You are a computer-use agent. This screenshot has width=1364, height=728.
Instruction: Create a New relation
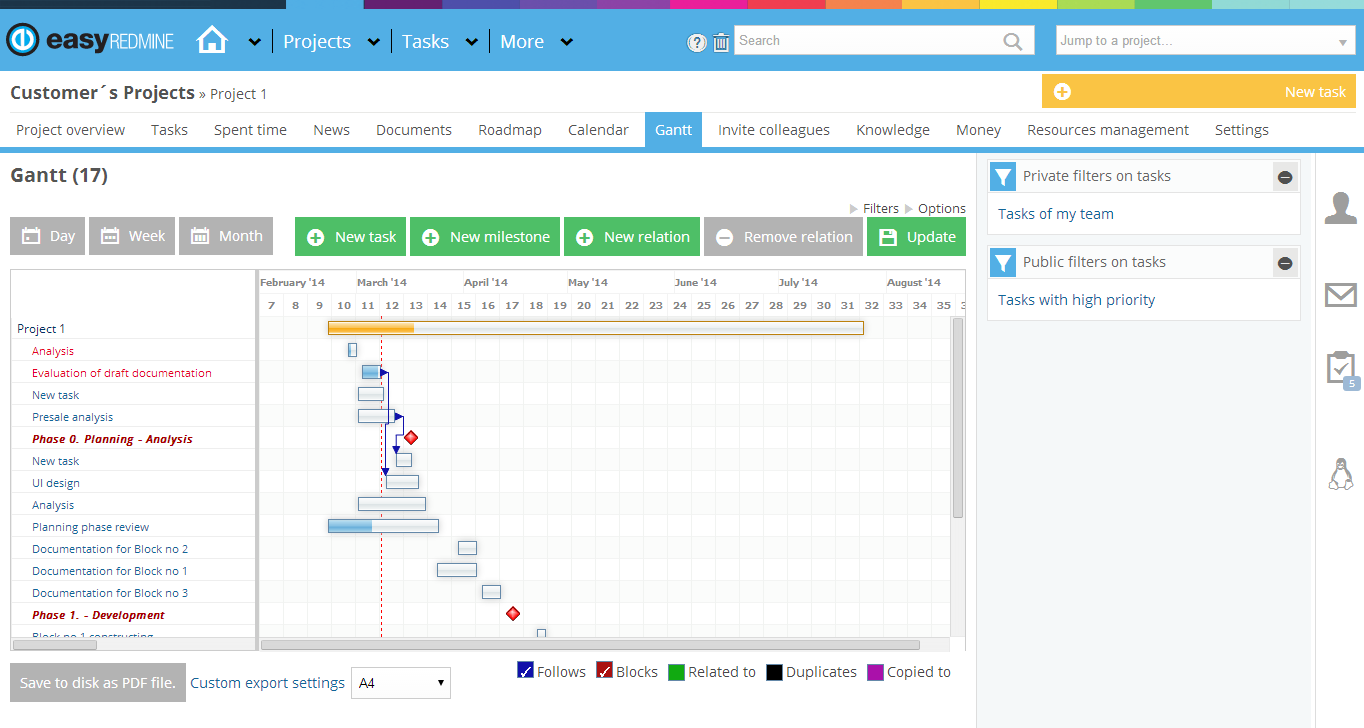tap(632, 237)
